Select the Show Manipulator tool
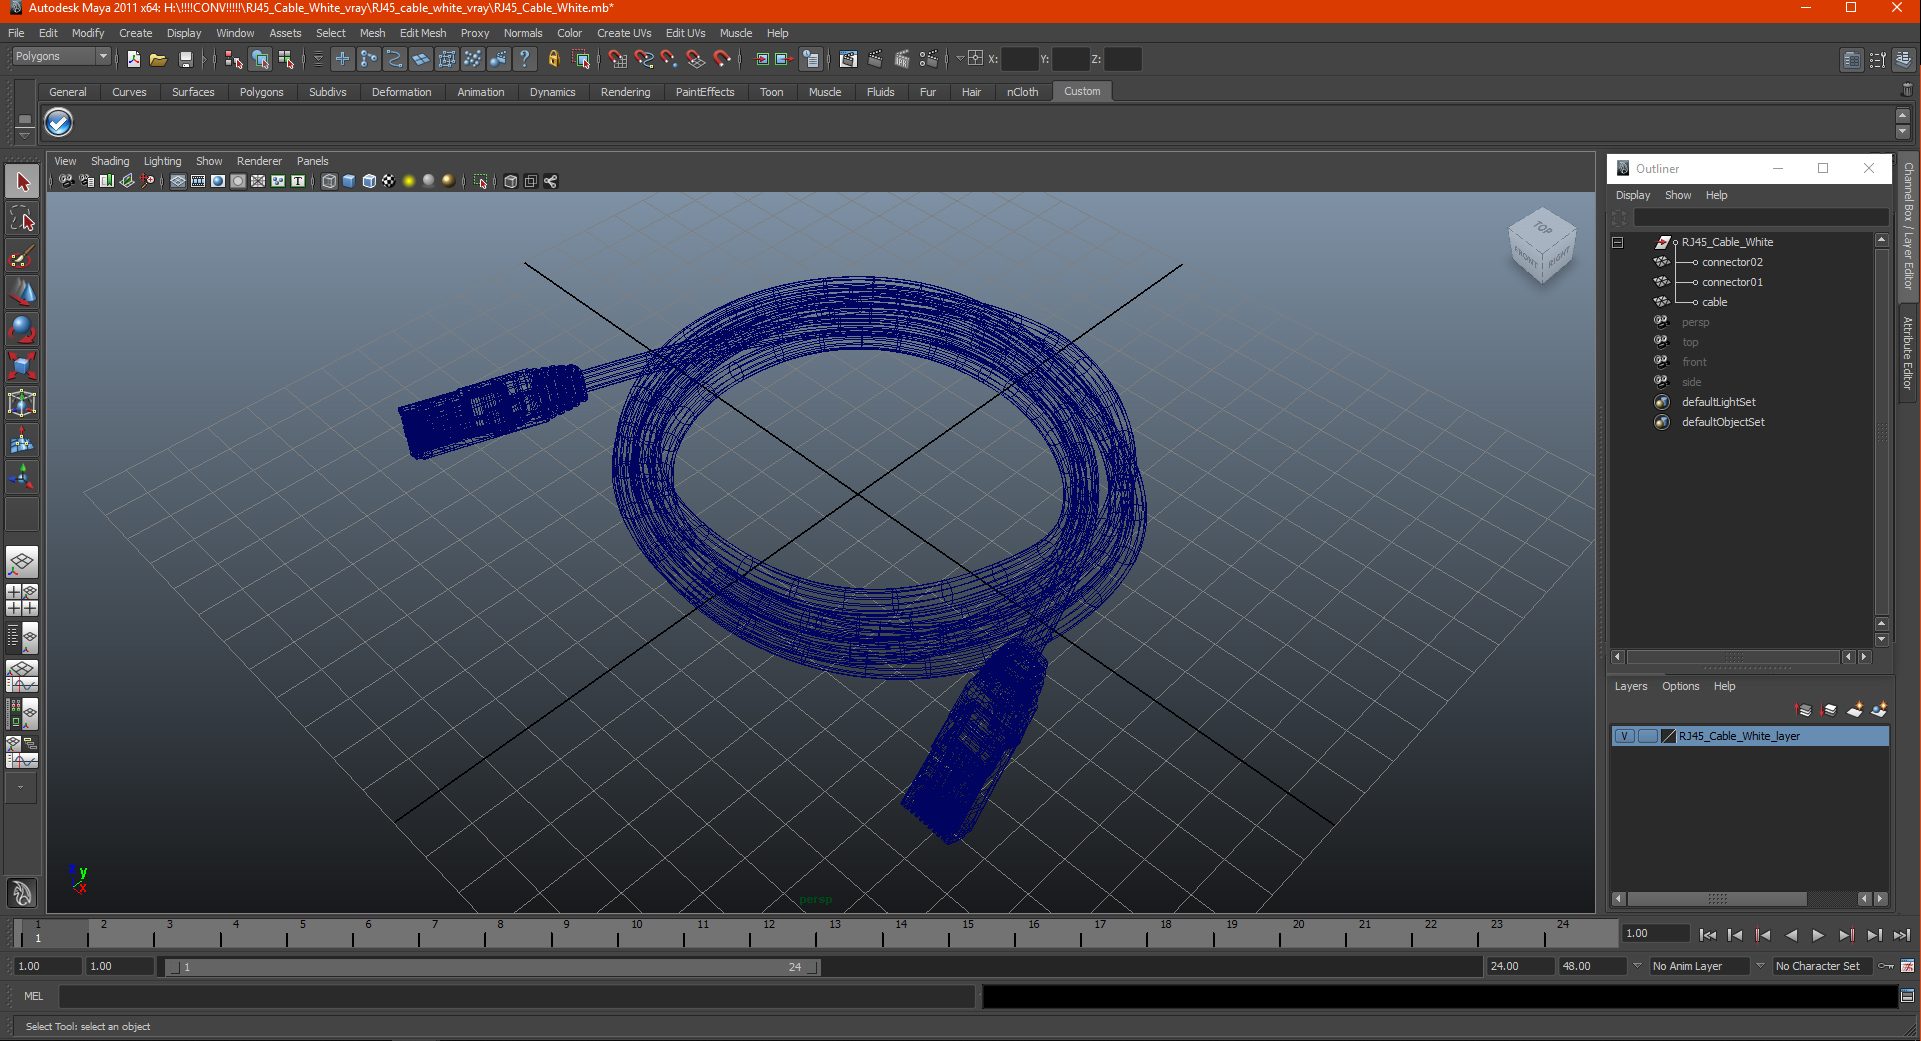Viewport: 1921px width, 1041px height. [22, 477]
